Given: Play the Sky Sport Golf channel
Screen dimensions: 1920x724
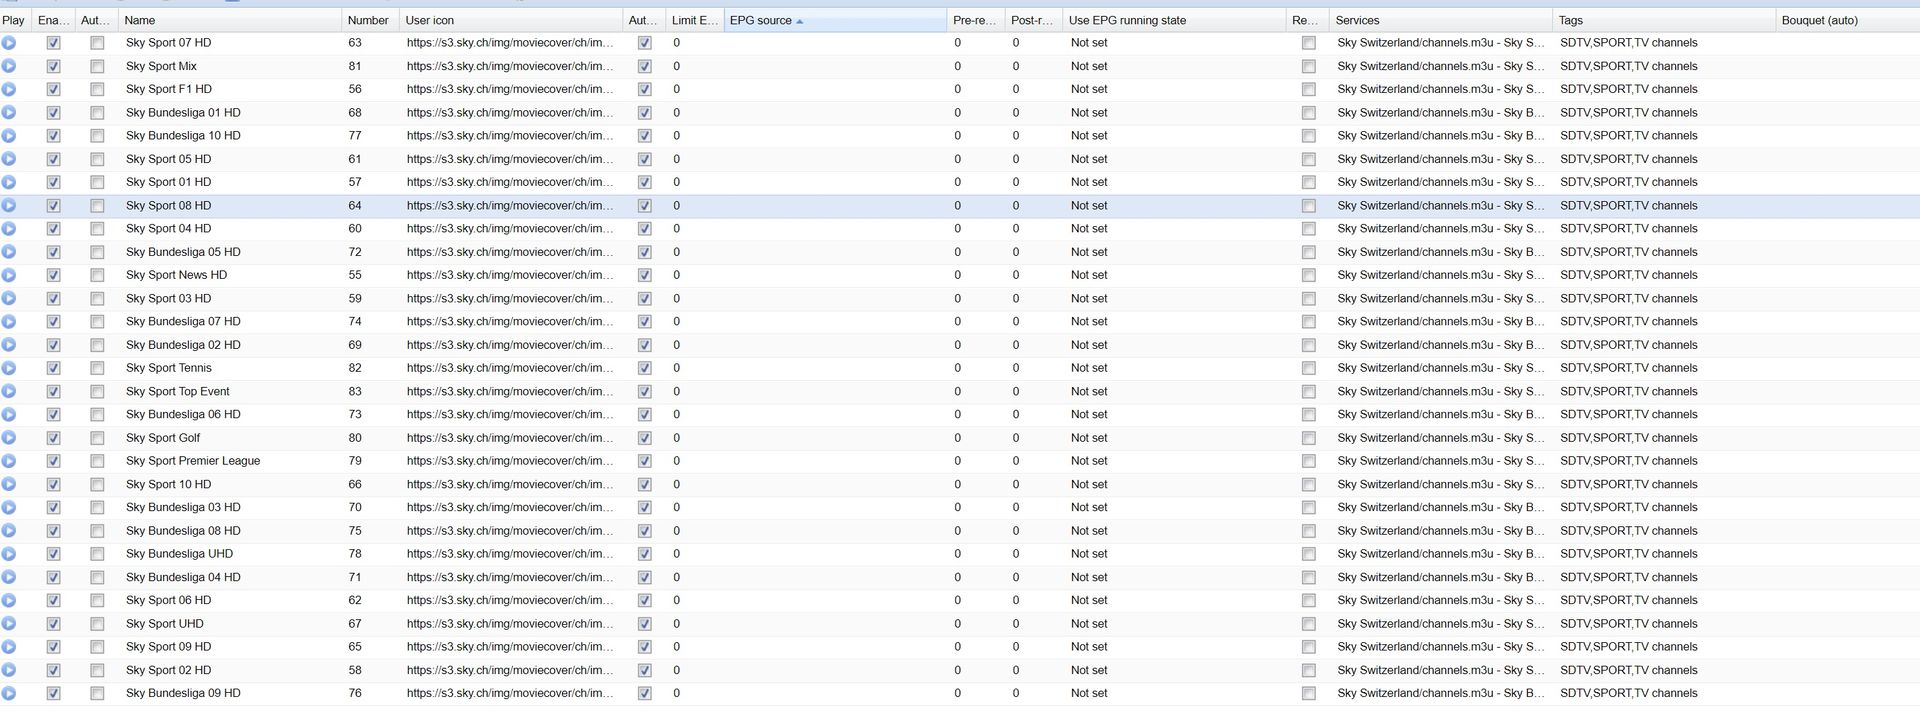Looking at the screenshot, I should click(9, 438).
